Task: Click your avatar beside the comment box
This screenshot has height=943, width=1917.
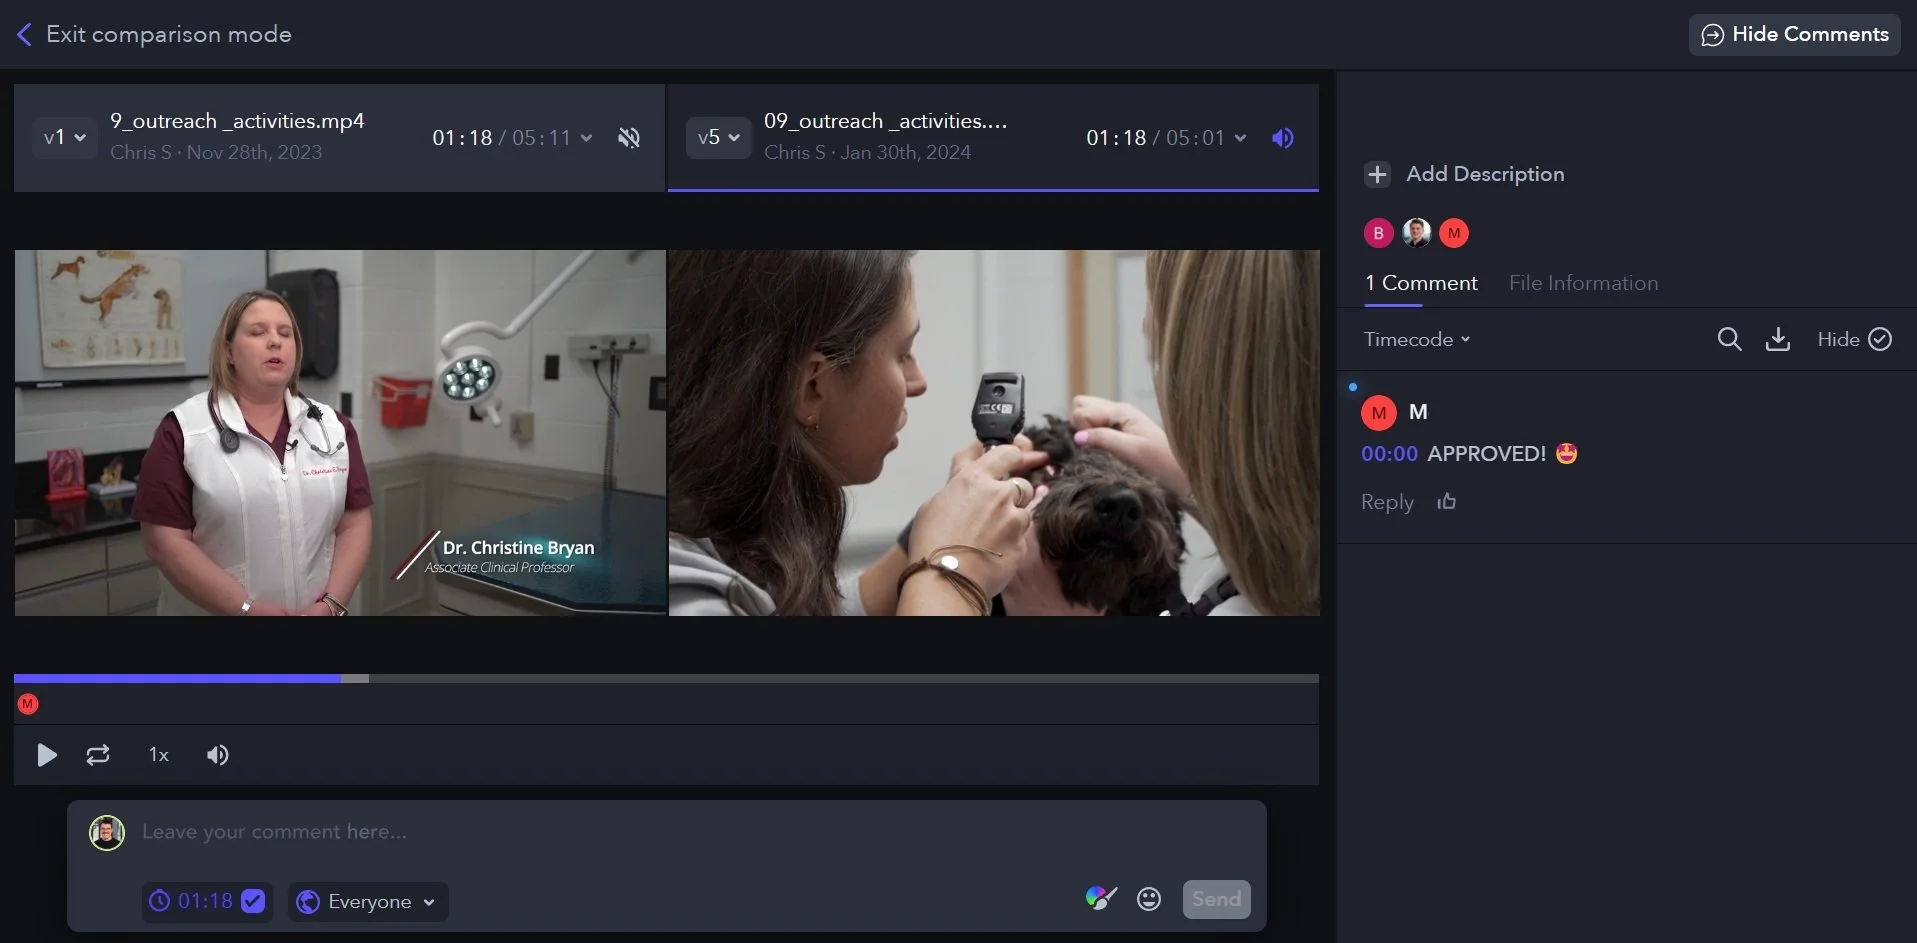Action: pyautogui.click(x=107, y=833)
